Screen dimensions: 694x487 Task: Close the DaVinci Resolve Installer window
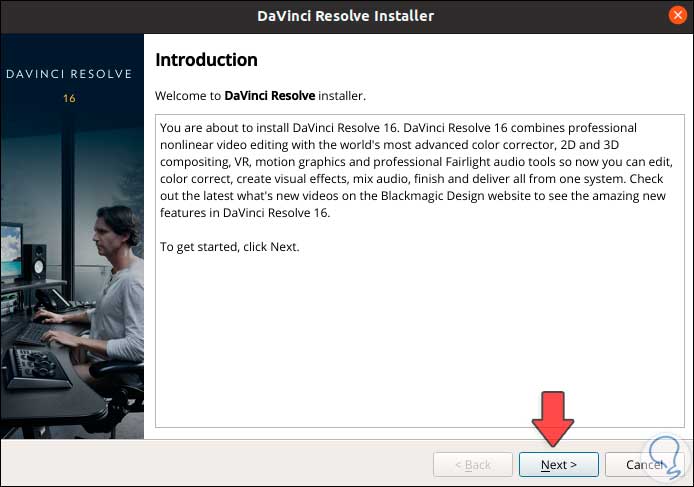(678, 15)
